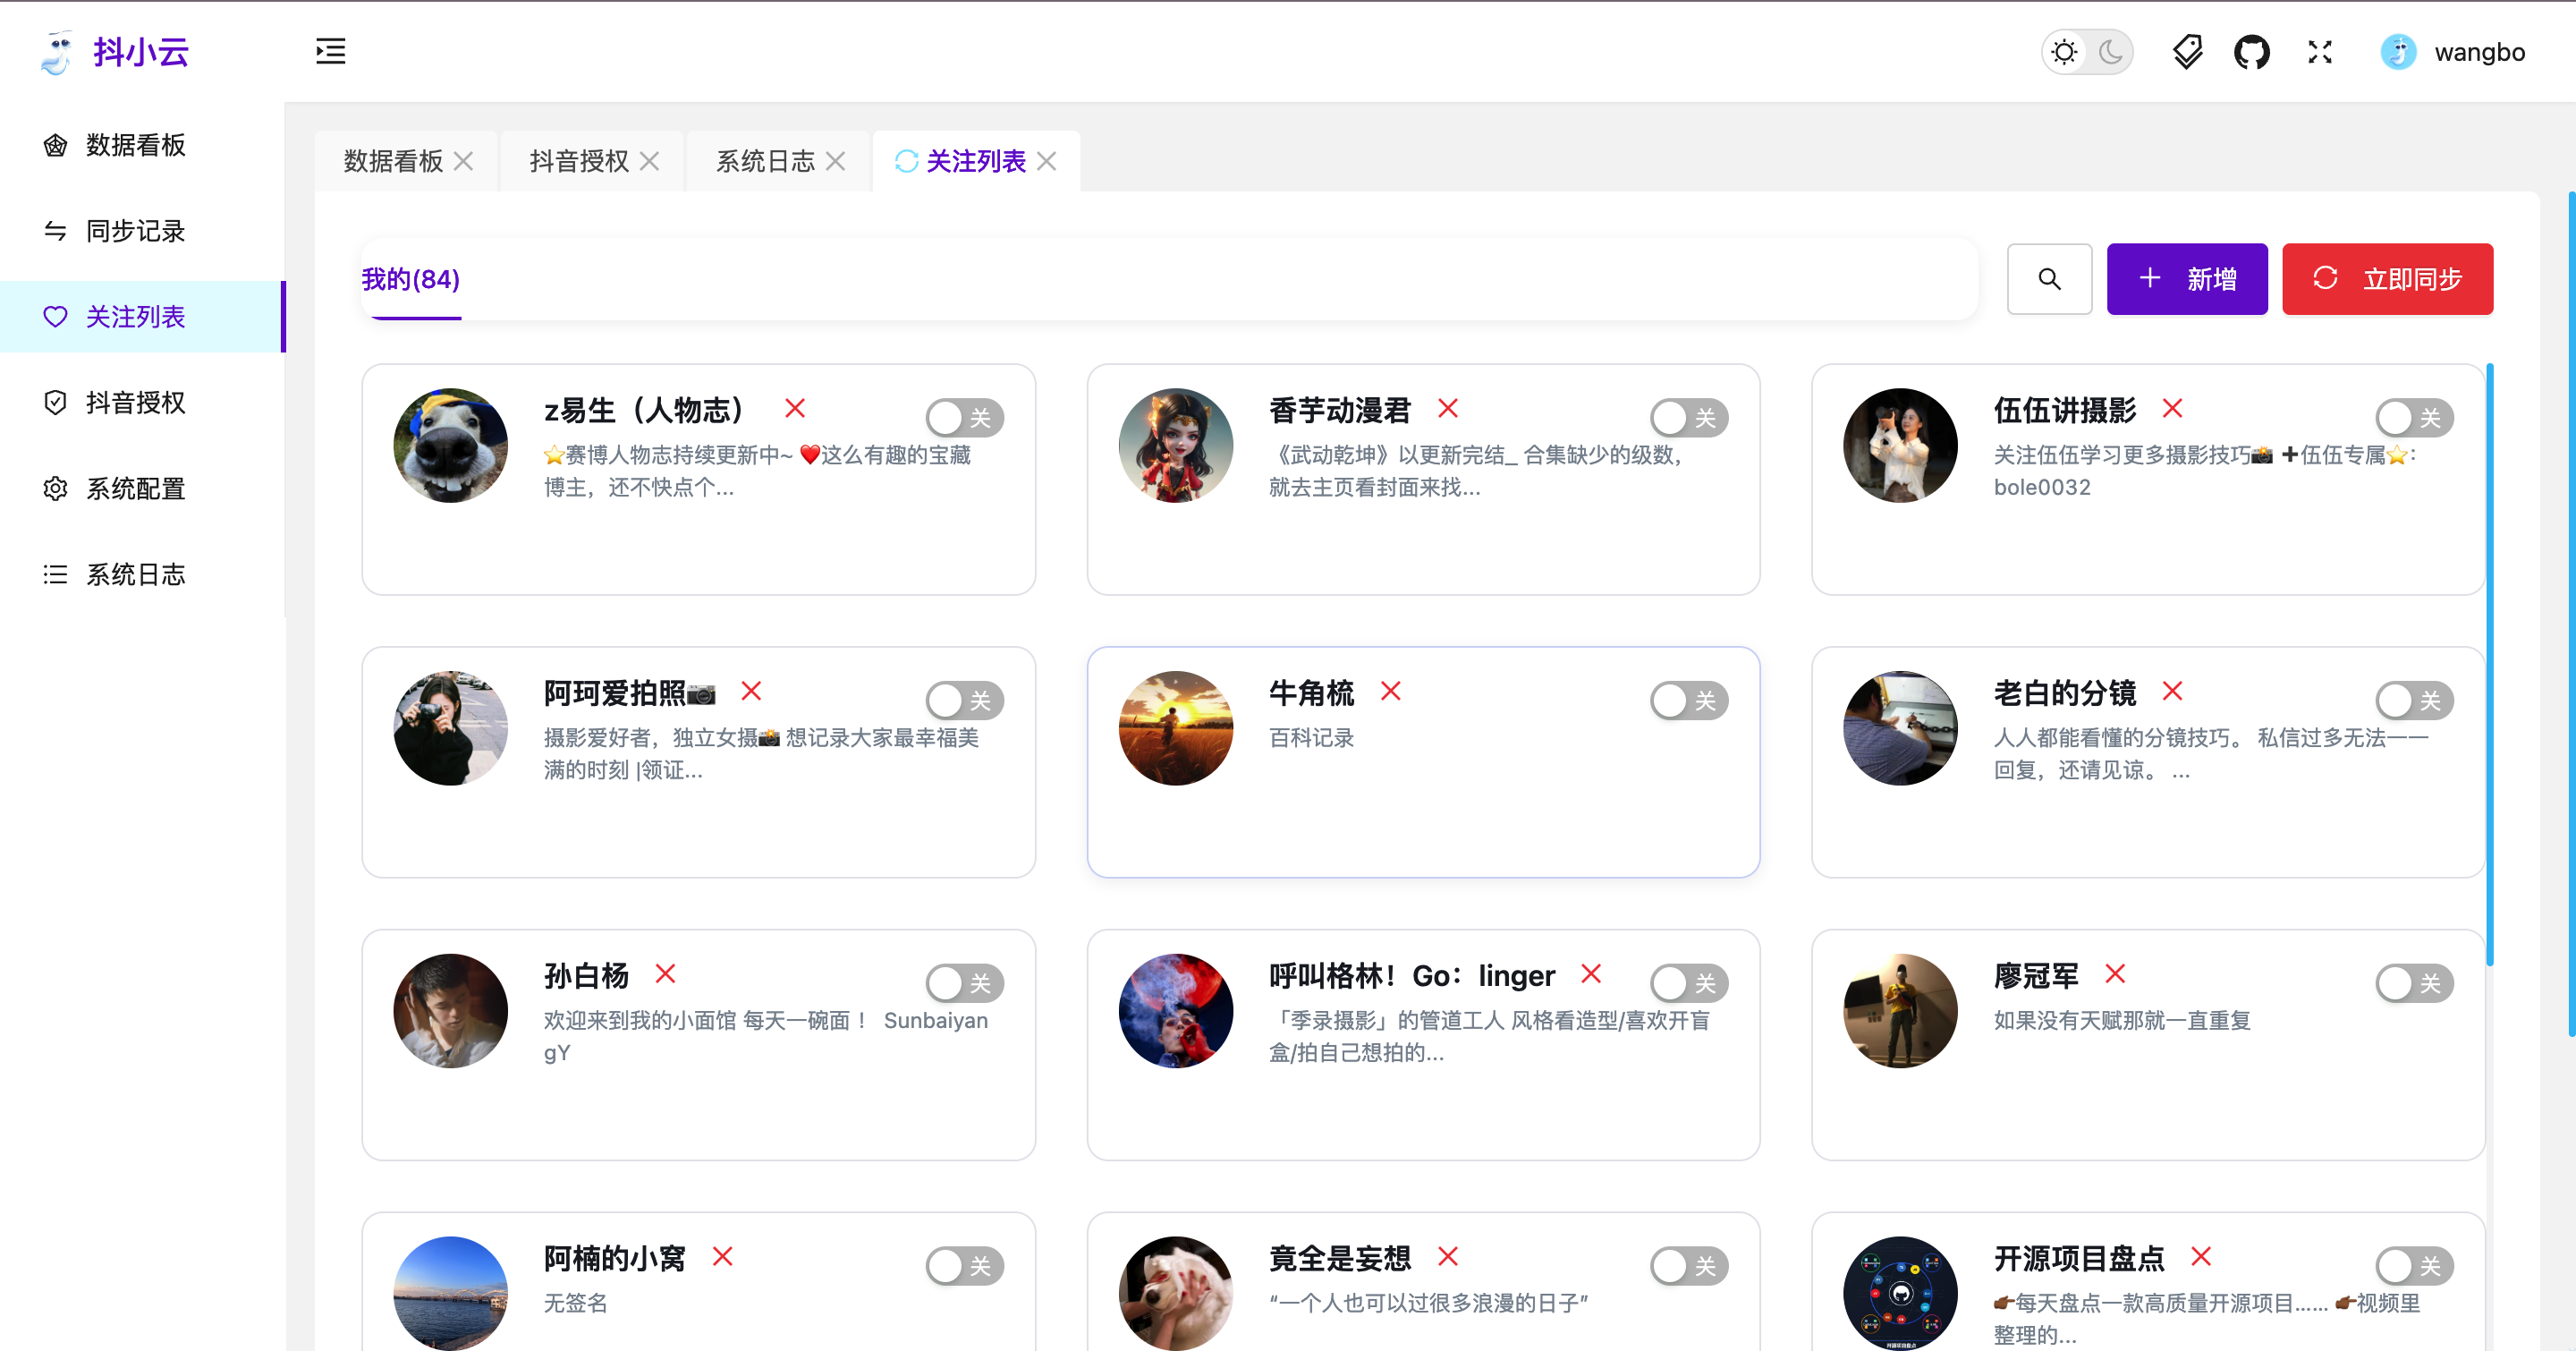The image size is (2576, 1351).
Task: Select the 我的(84) tab
Action: tap(411, 279)
